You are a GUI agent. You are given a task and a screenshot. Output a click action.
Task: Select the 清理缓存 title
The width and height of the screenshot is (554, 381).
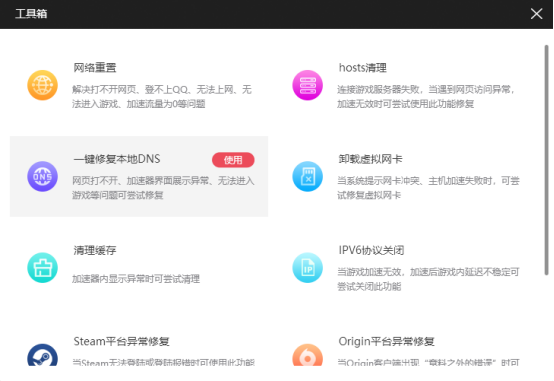pyautogui.click(x=95, y=250)
